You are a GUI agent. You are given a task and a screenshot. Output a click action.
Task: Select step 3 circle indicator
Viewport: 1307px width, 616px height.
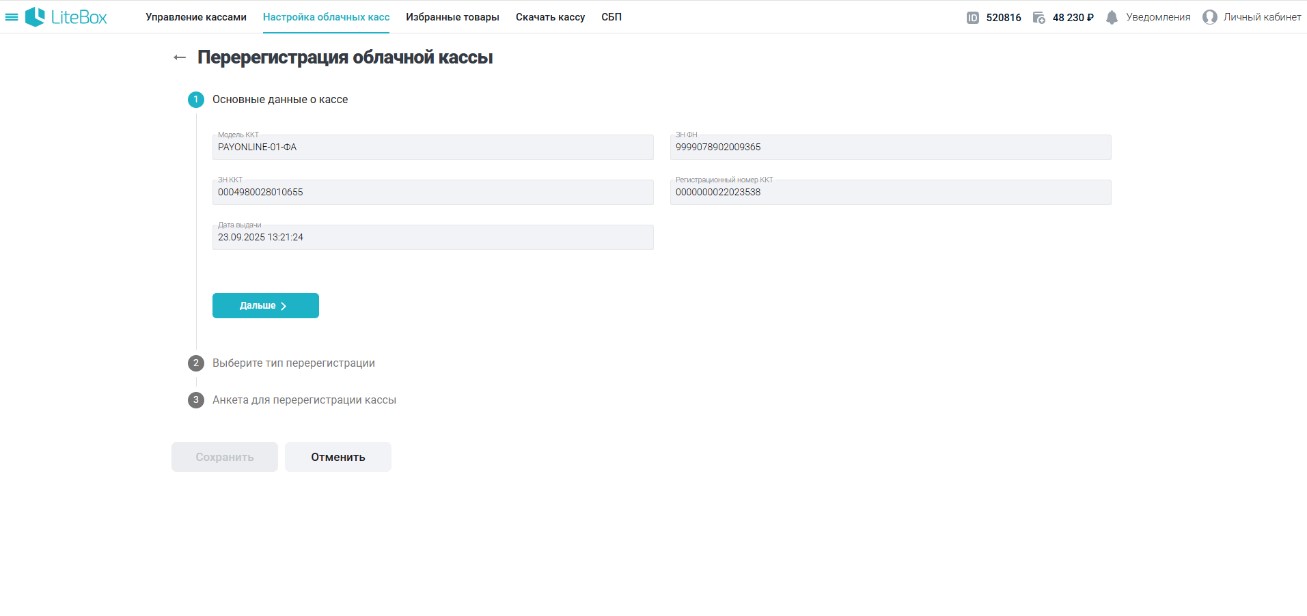(196, 400)
